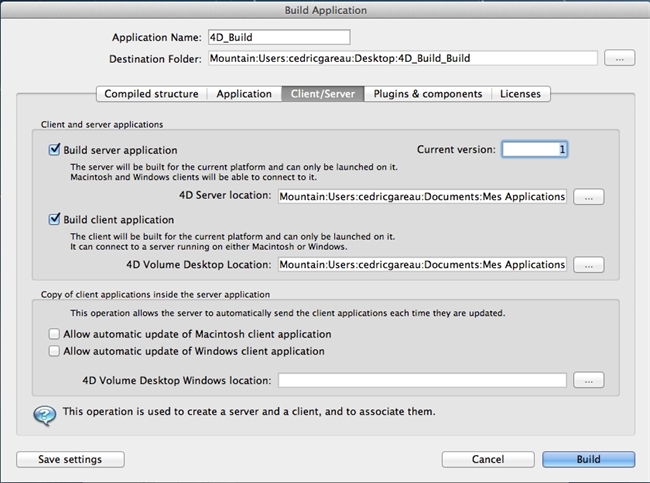Browse for 4D Server location

pos(589,197)
